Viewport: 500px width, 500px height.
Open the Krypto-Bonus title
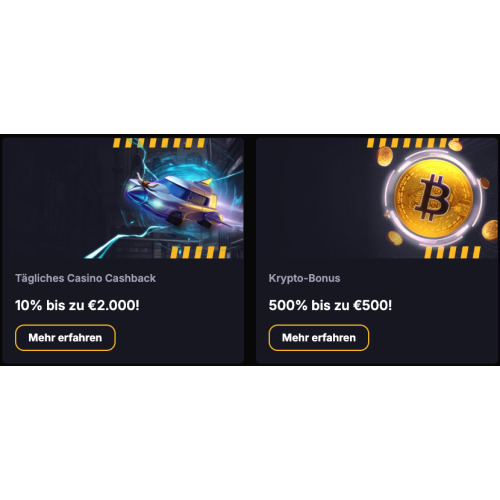point(304,278)
